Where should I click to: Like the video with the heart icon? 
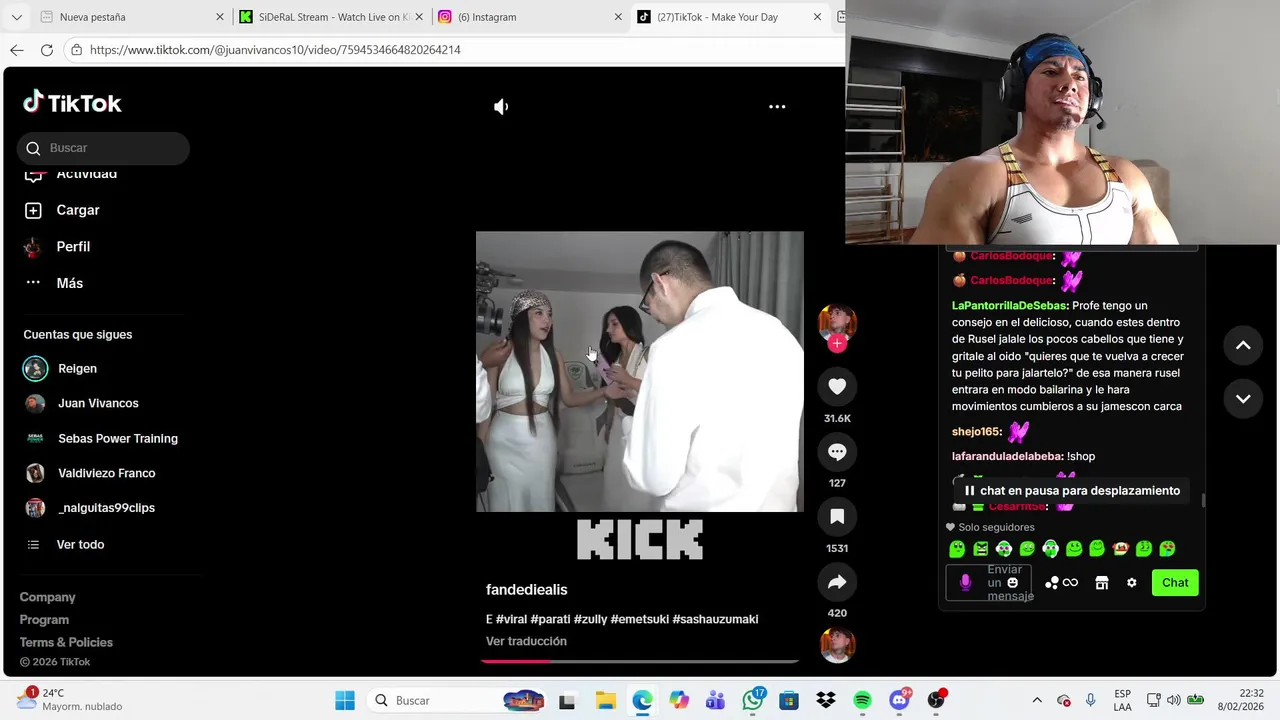click(x=837, y=387)
